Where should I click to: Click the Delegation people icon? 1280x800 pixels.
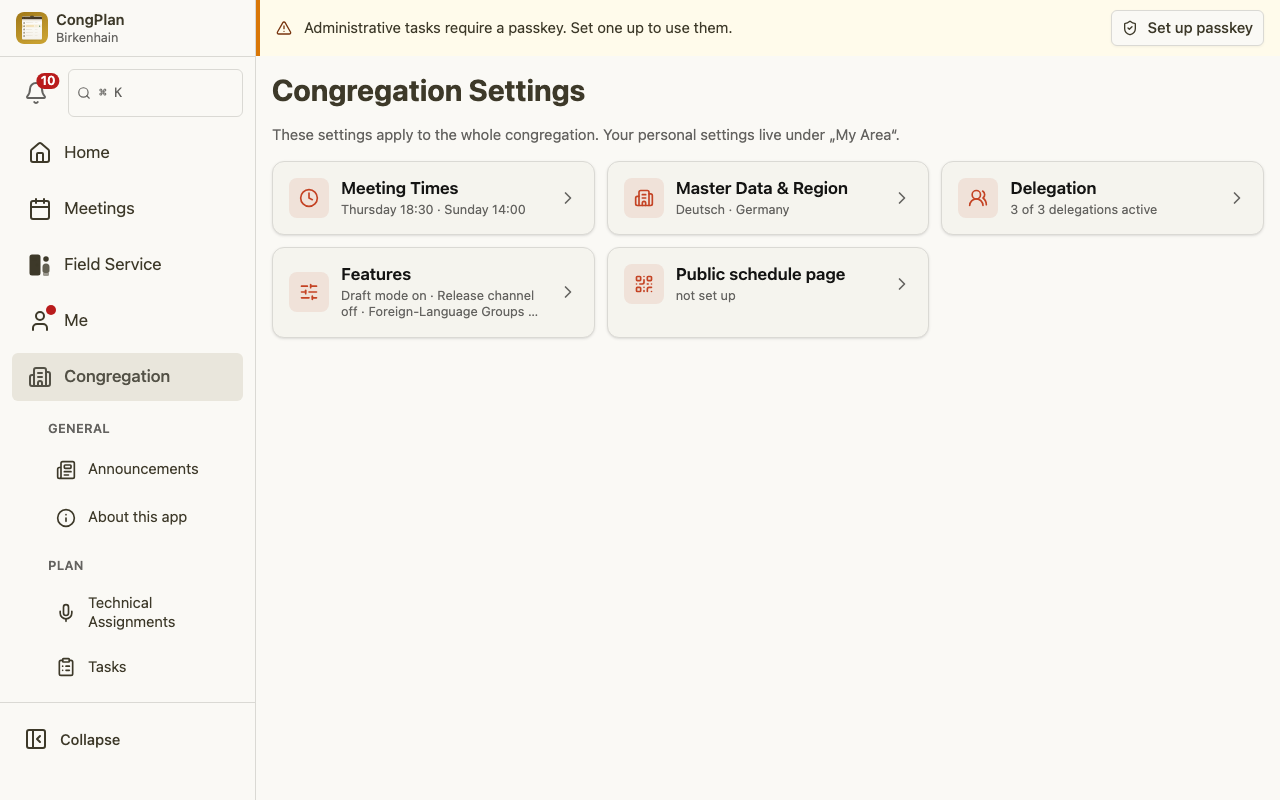pos(978,198)
